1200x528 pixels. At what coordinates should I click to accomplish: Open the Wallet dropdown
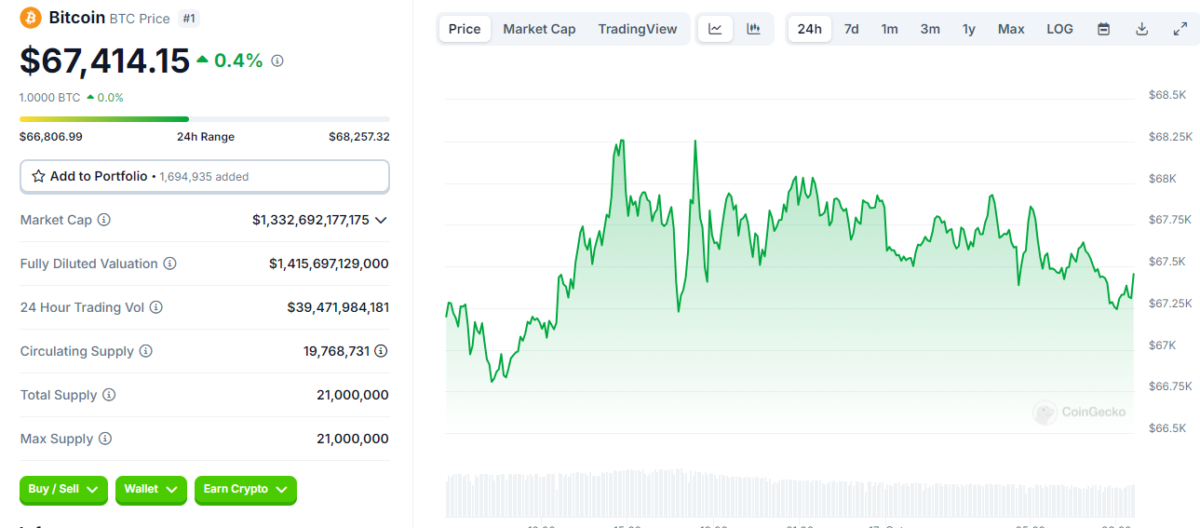click(151, 489)
